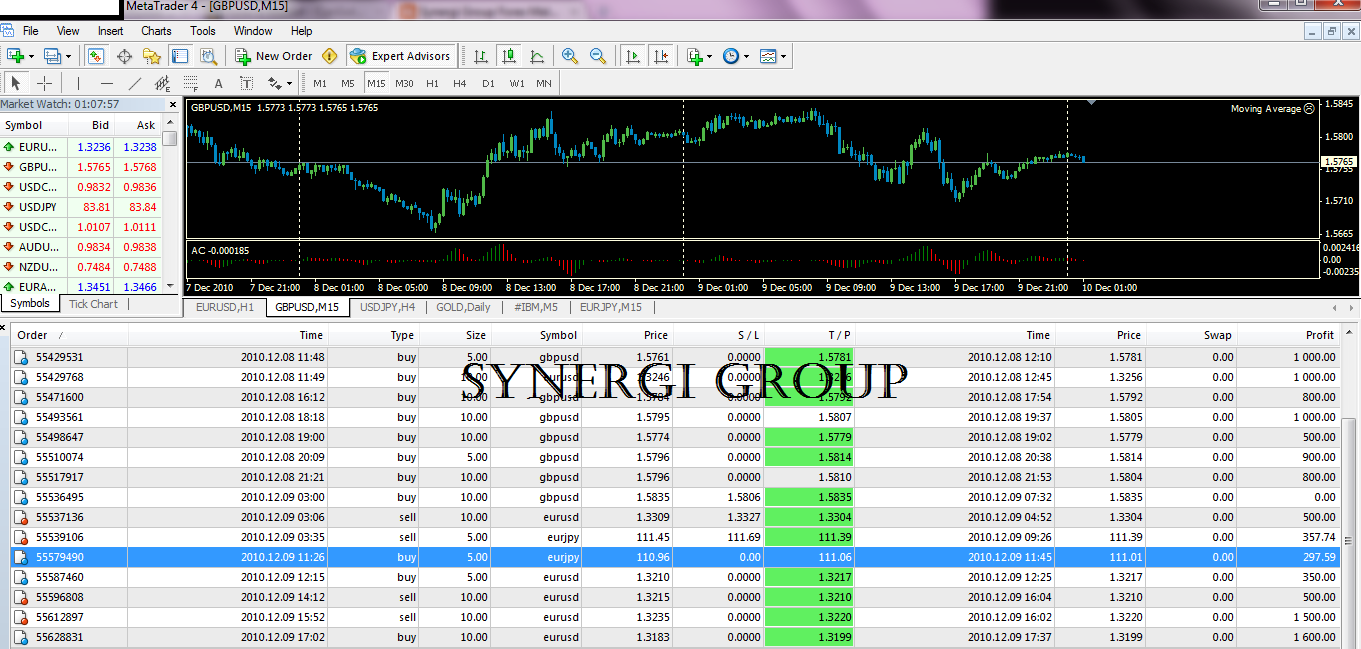
Task: Select the Equidistant Channel tool
Action: pyautogui.click(x=163, y=83)
